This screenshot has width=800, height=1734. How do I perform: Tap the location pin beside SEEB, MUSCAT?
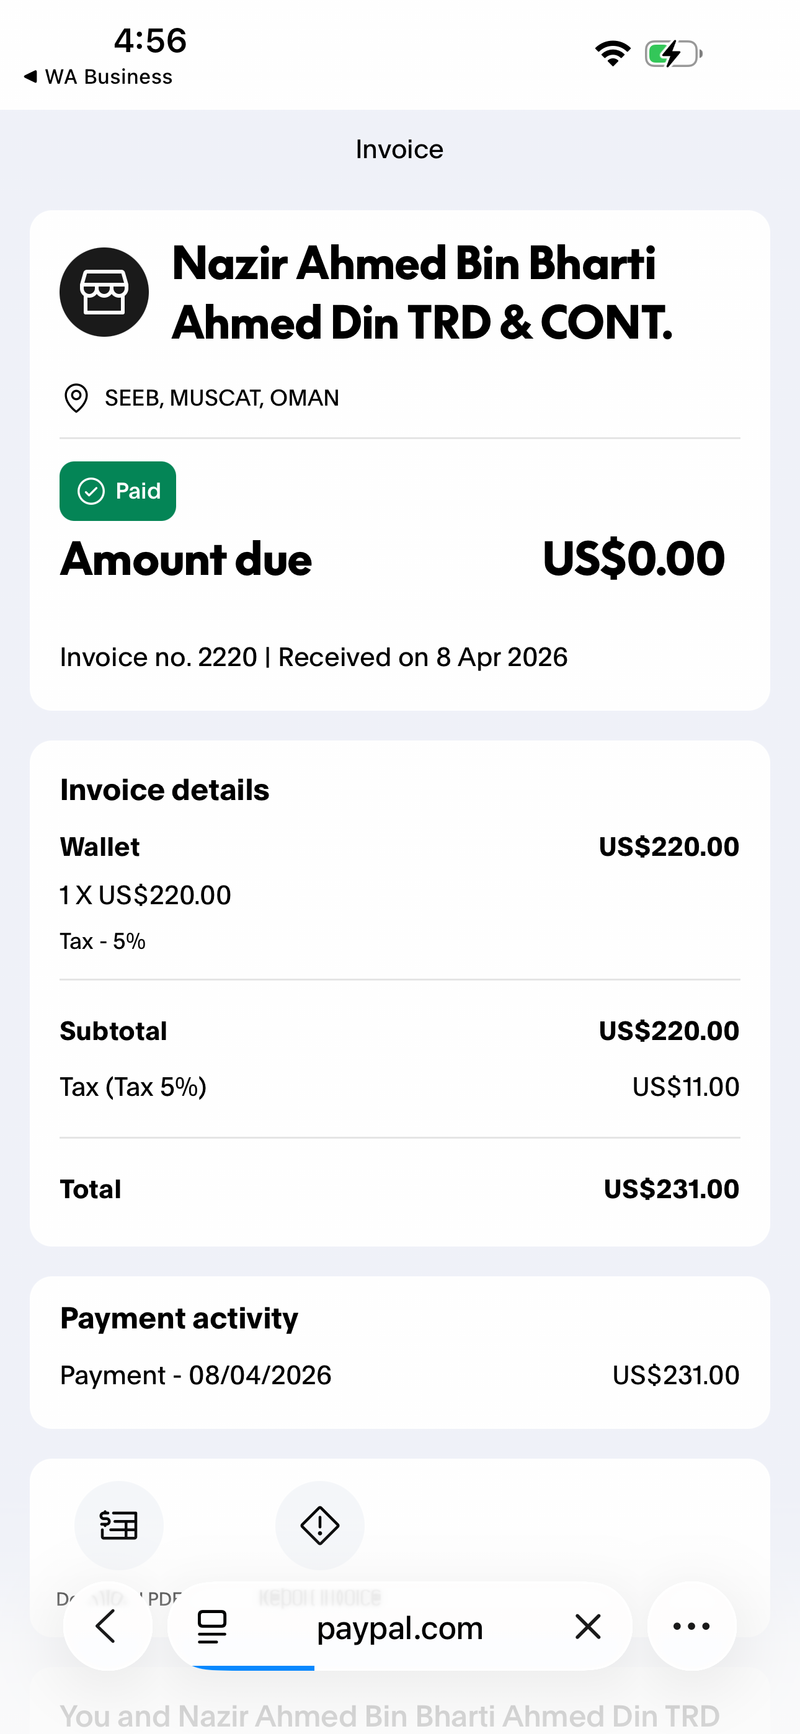(x=75, y=398)
